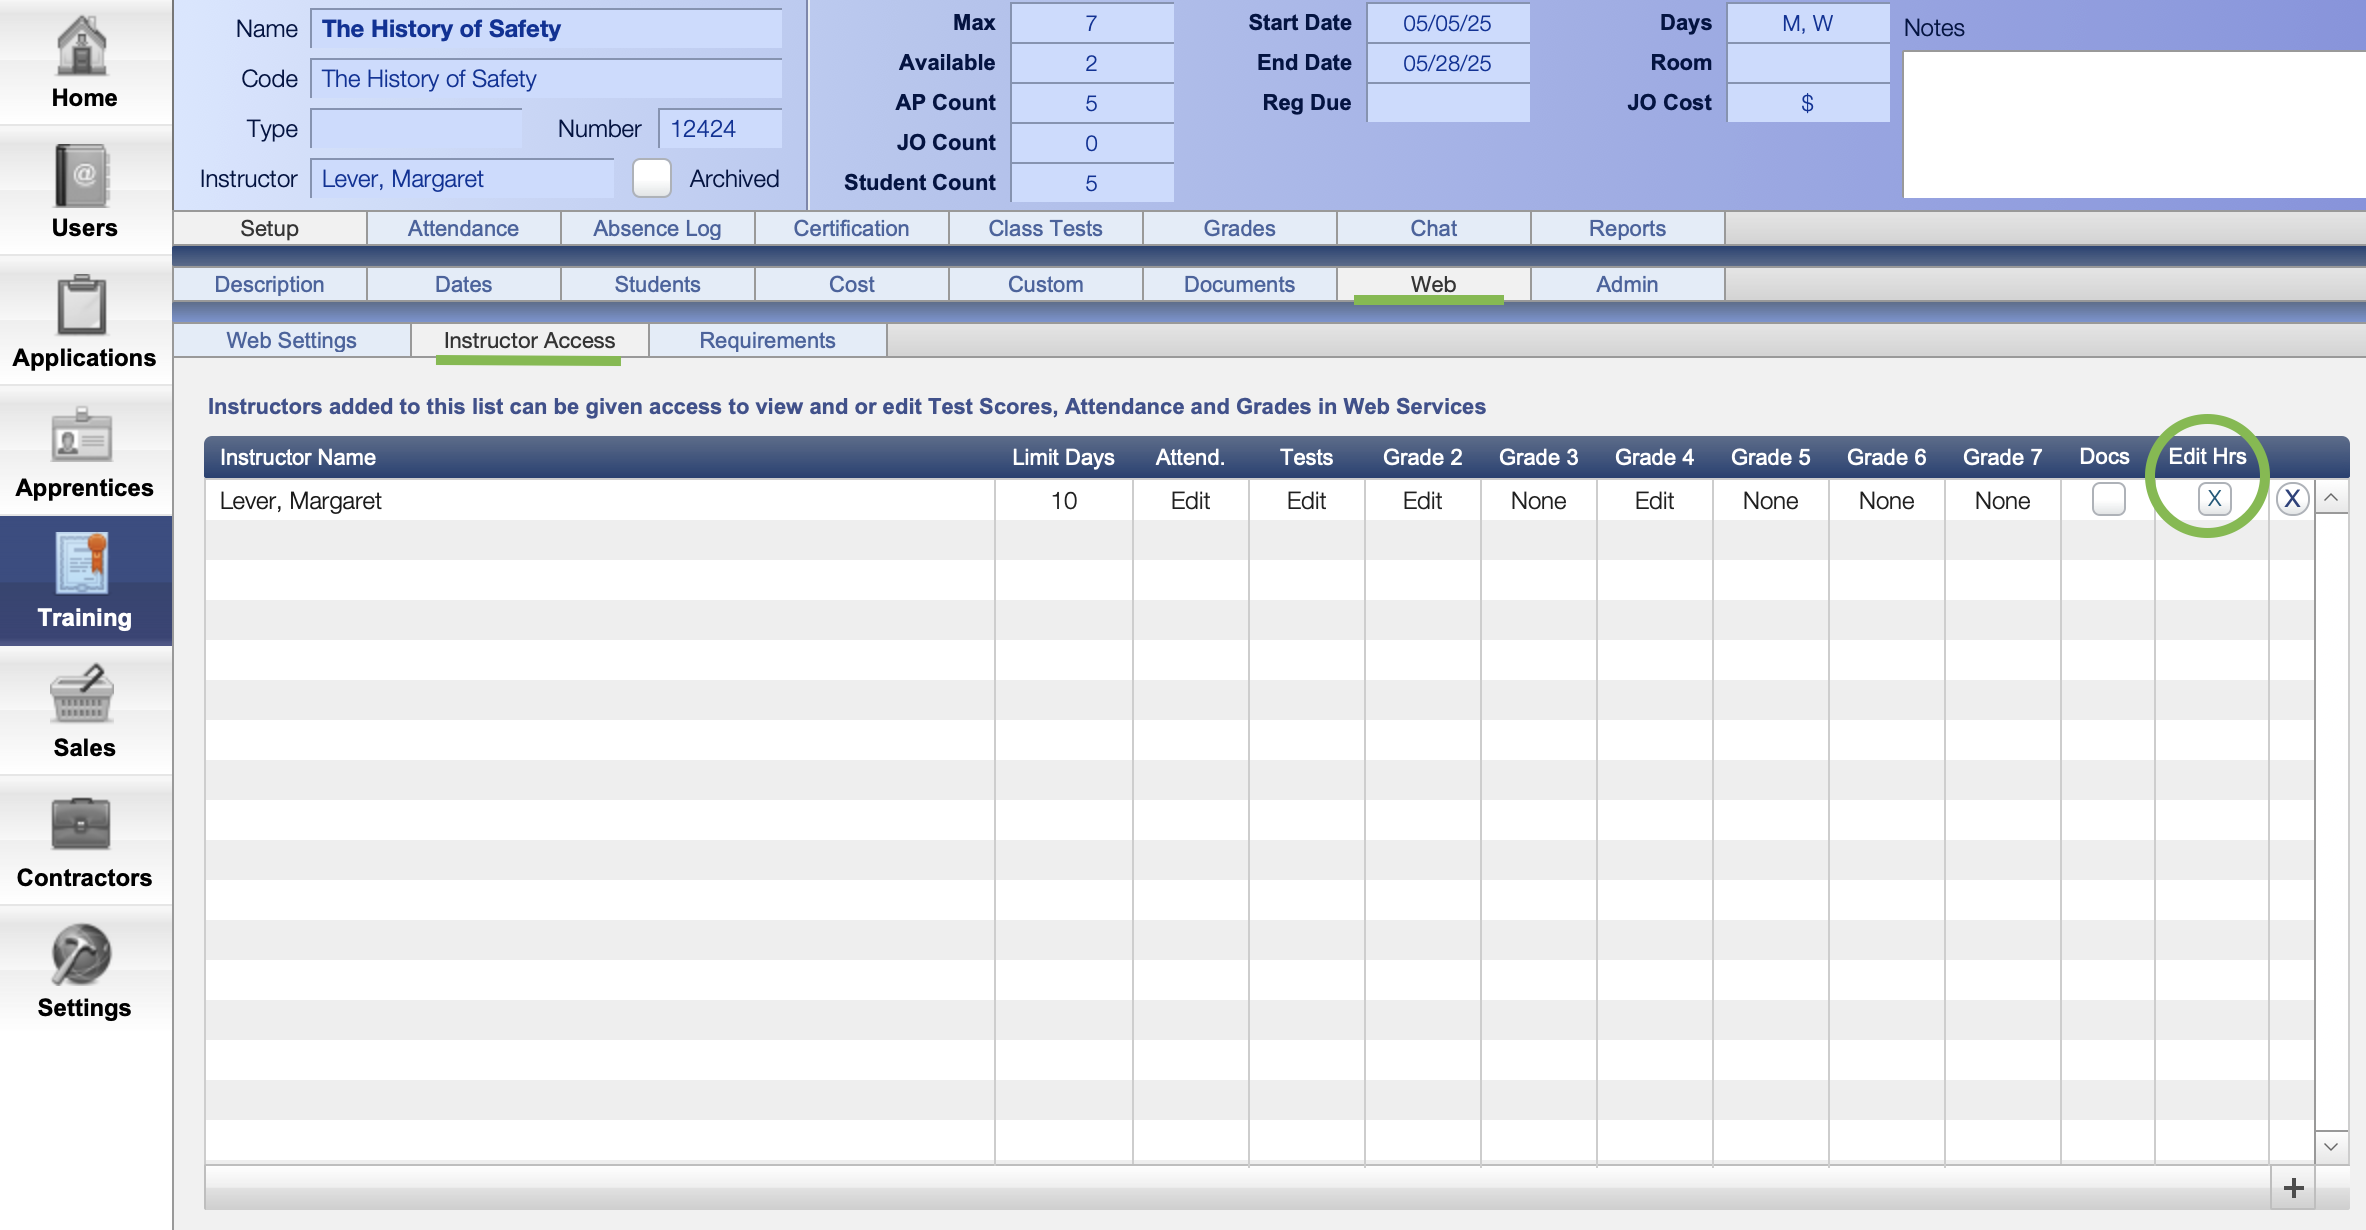Open the Web Settings sub-tab

[291, 340]
